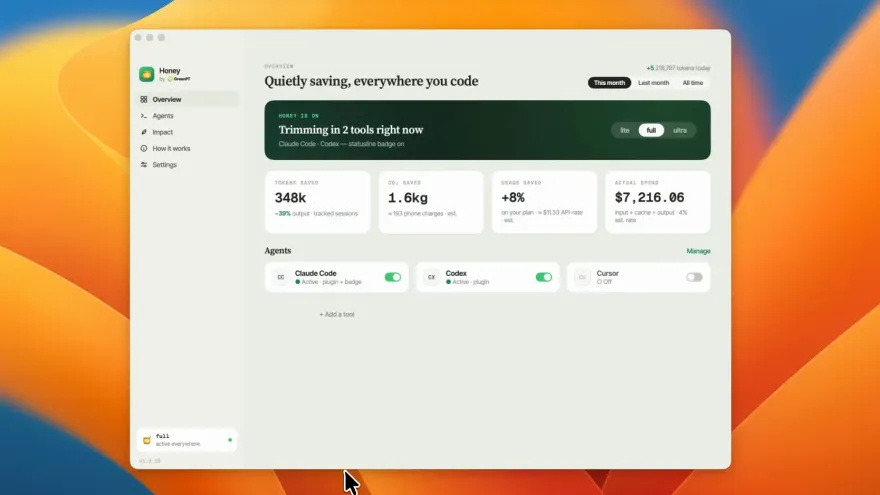
Task: Click the Agents terminal icon in sidebar
Action: (144, 116)
